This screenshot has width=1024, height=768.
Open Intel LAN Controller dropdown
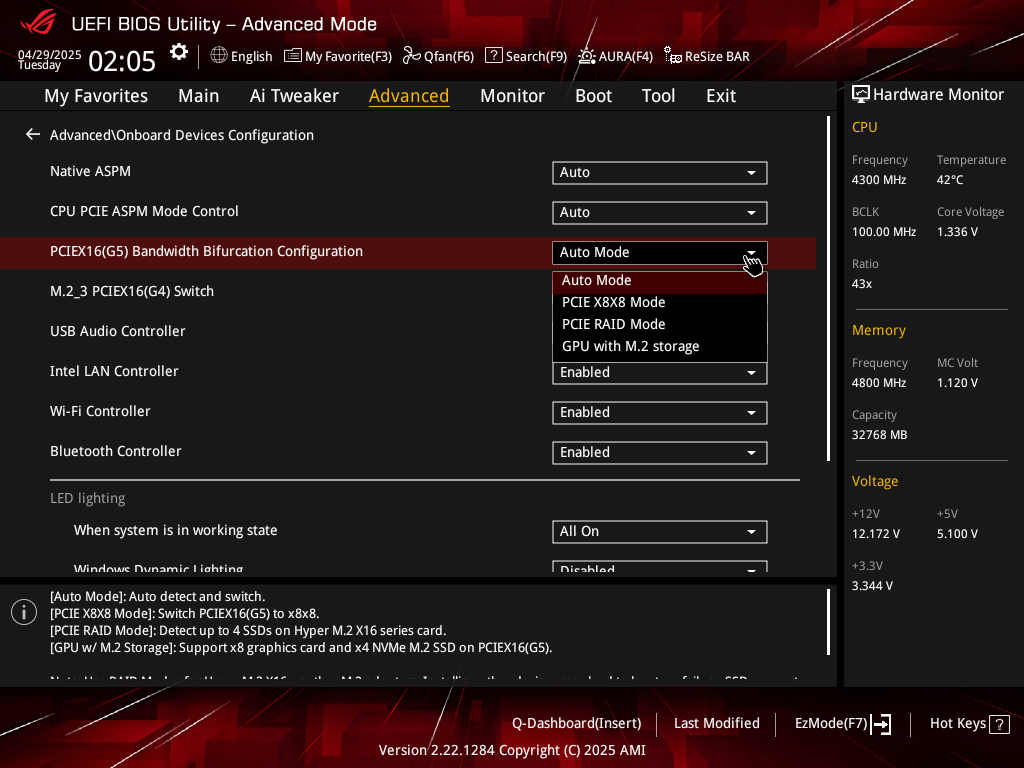tap(660, 373)
